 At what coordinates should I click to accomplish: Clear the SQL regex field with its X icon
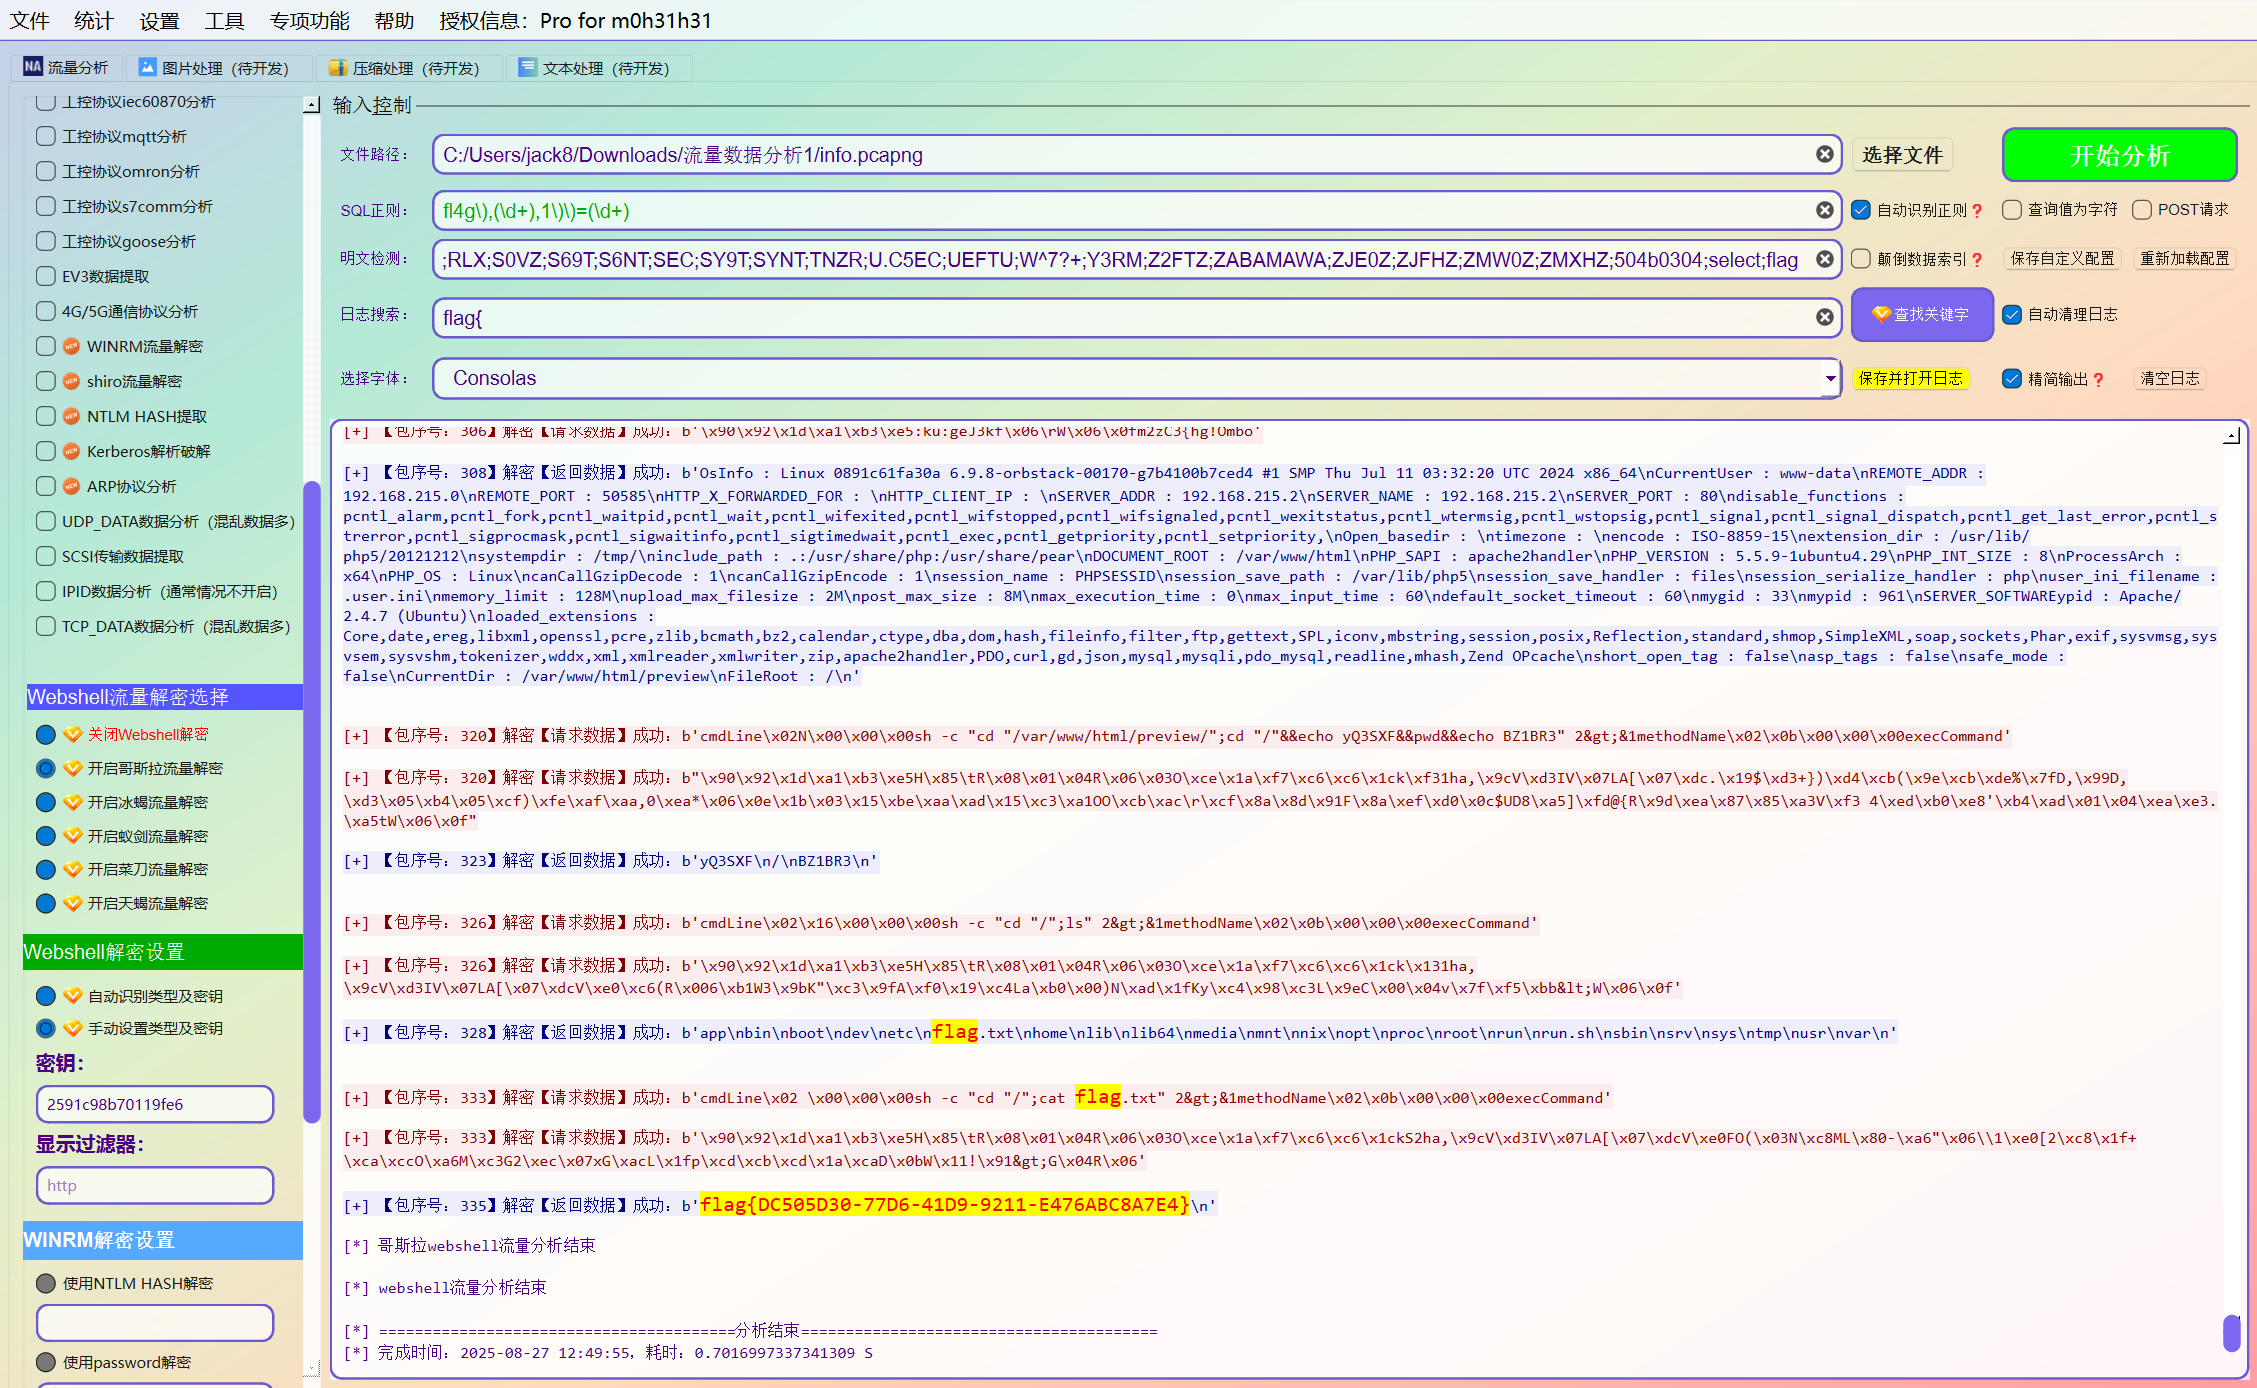point(1825,210)
